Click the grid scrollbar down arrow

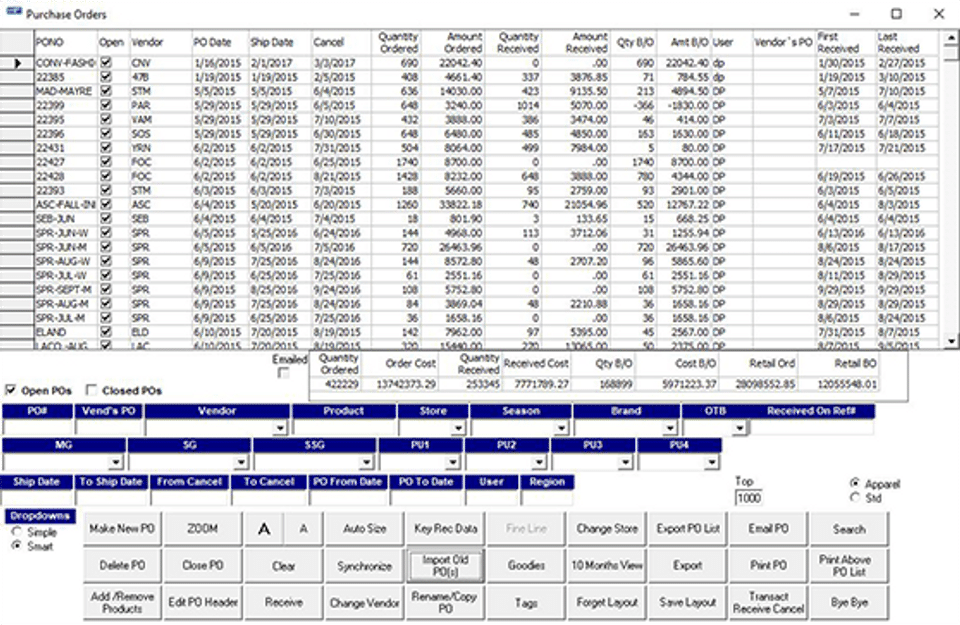coord(950,341)
